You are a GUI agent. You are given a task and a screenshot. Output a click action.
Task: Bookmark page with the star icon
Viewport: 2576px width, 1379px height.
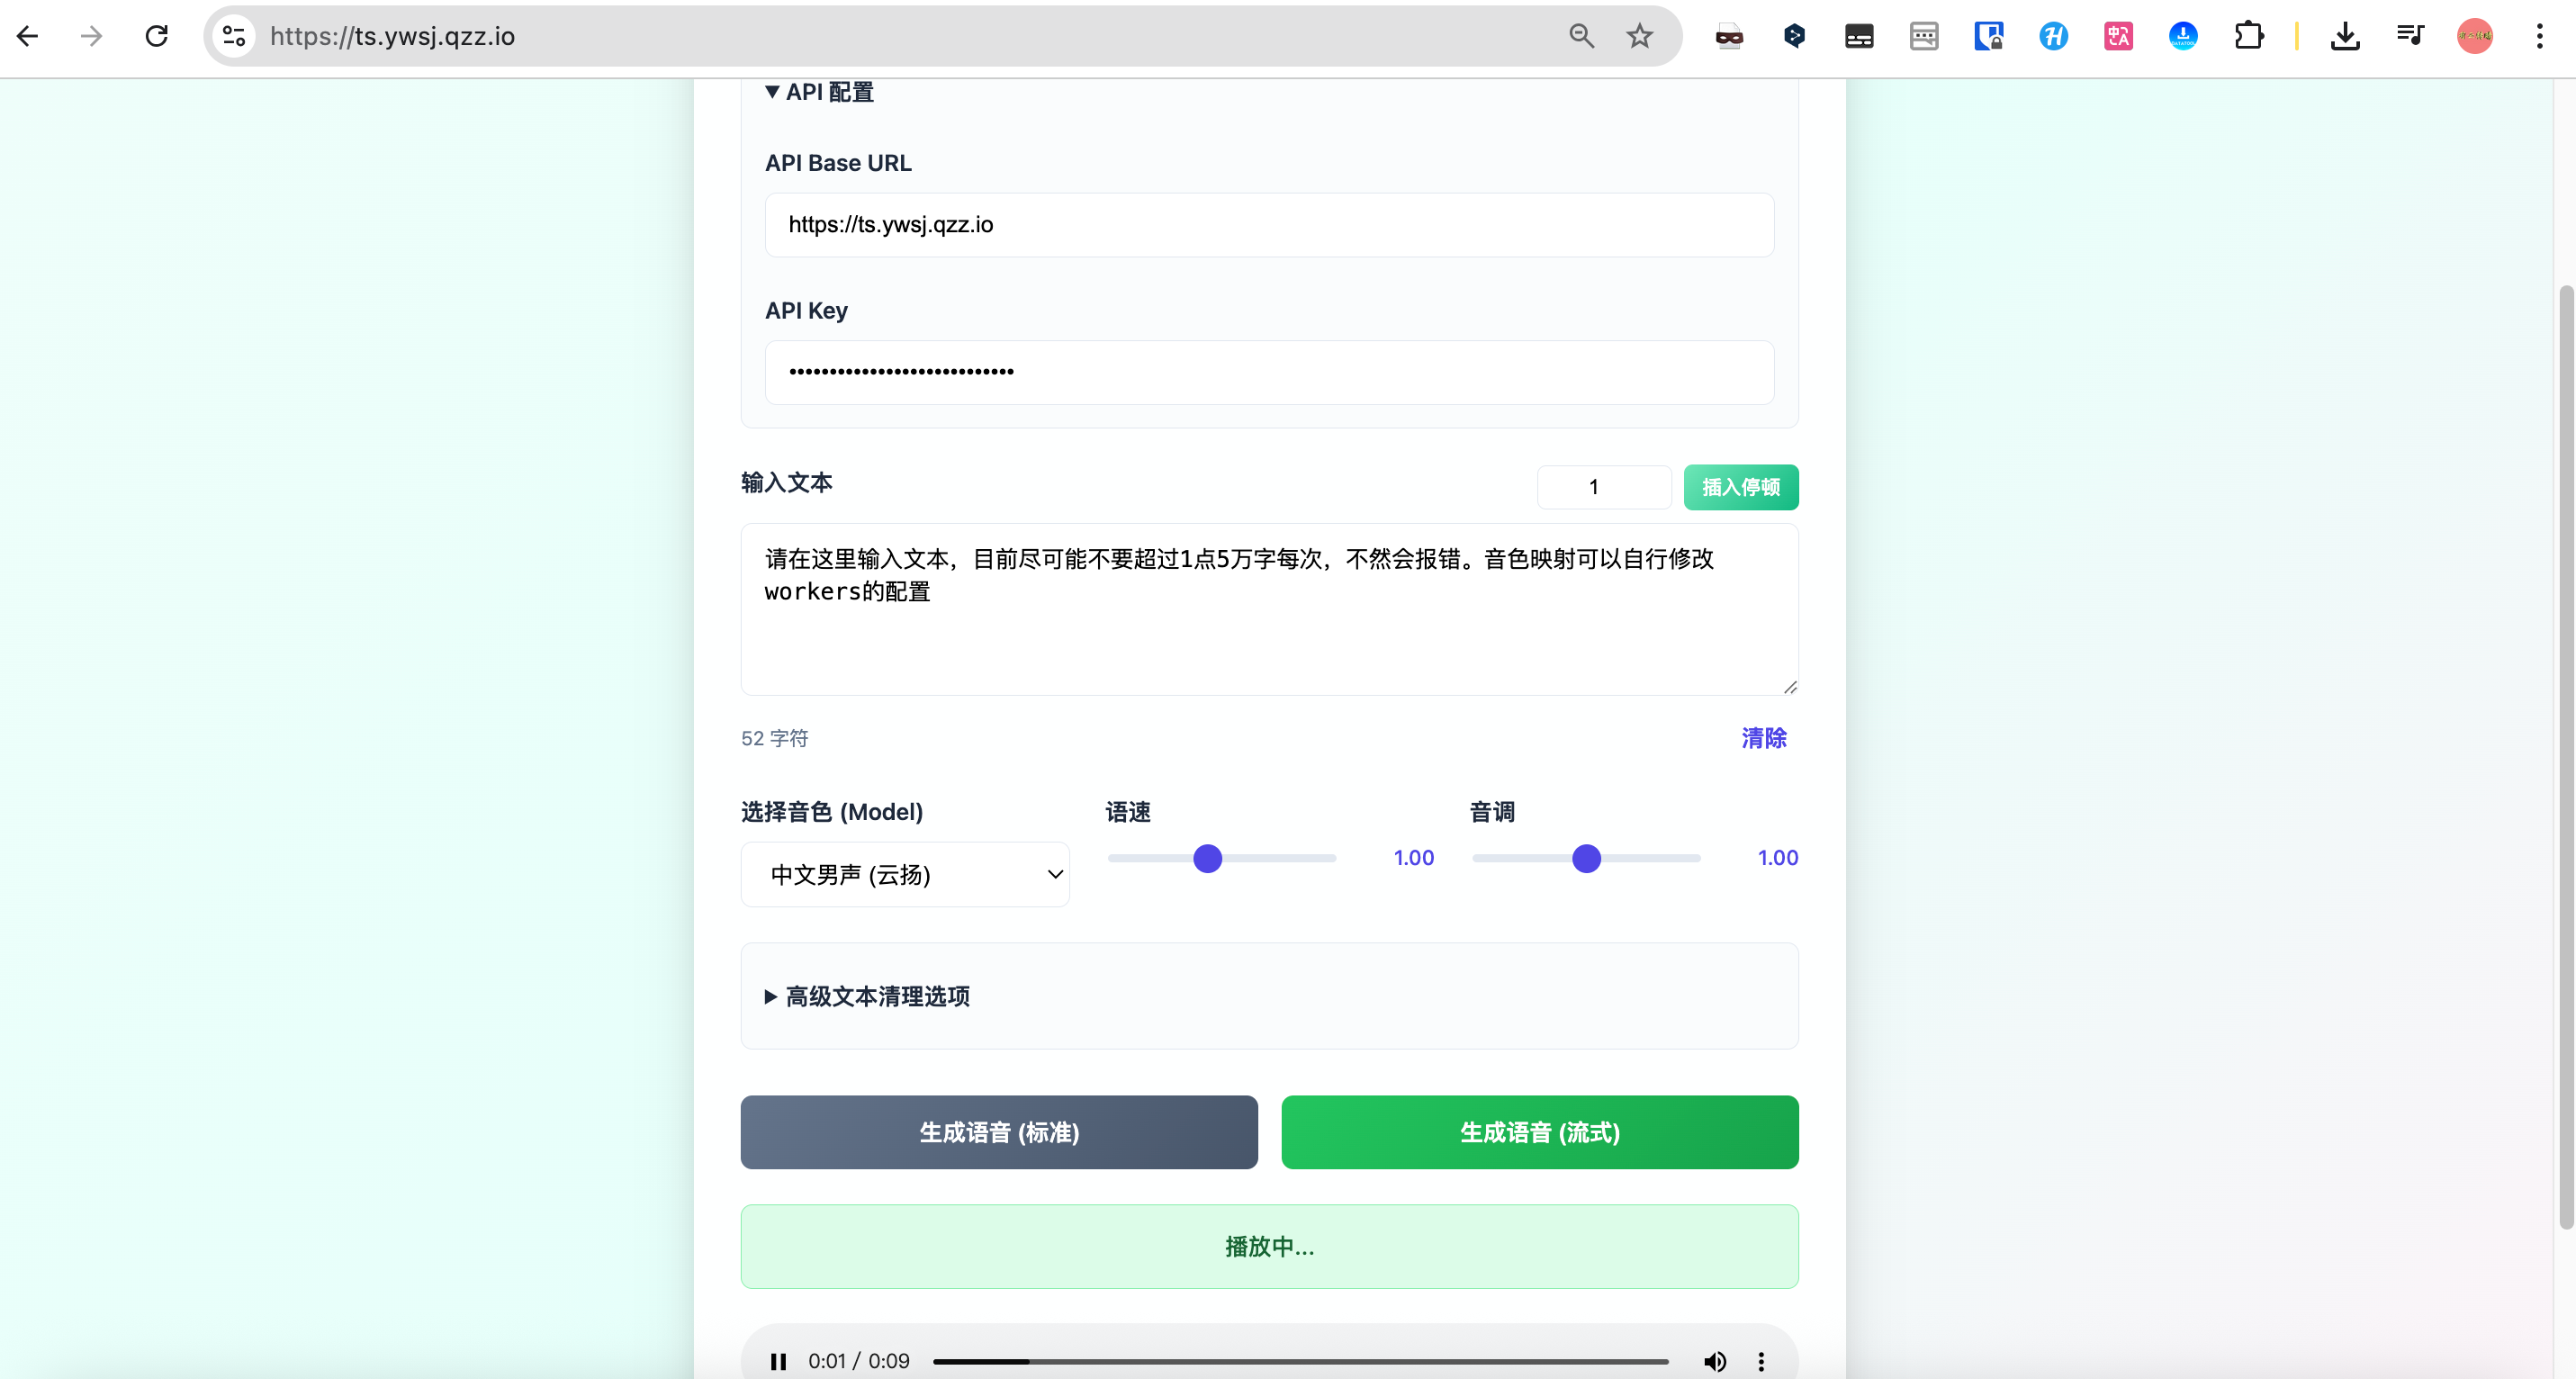pos(1639,37)
